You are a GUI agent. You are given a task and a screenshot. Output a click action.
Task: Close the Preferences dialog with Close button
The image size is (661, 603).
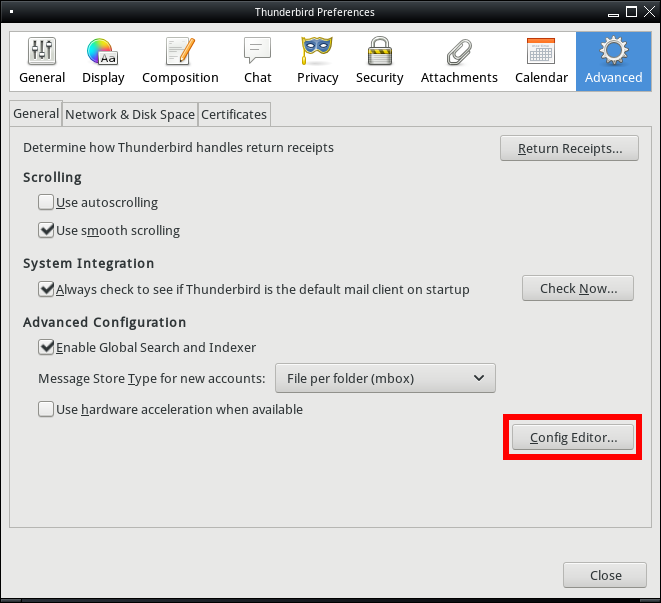point(605,575)
